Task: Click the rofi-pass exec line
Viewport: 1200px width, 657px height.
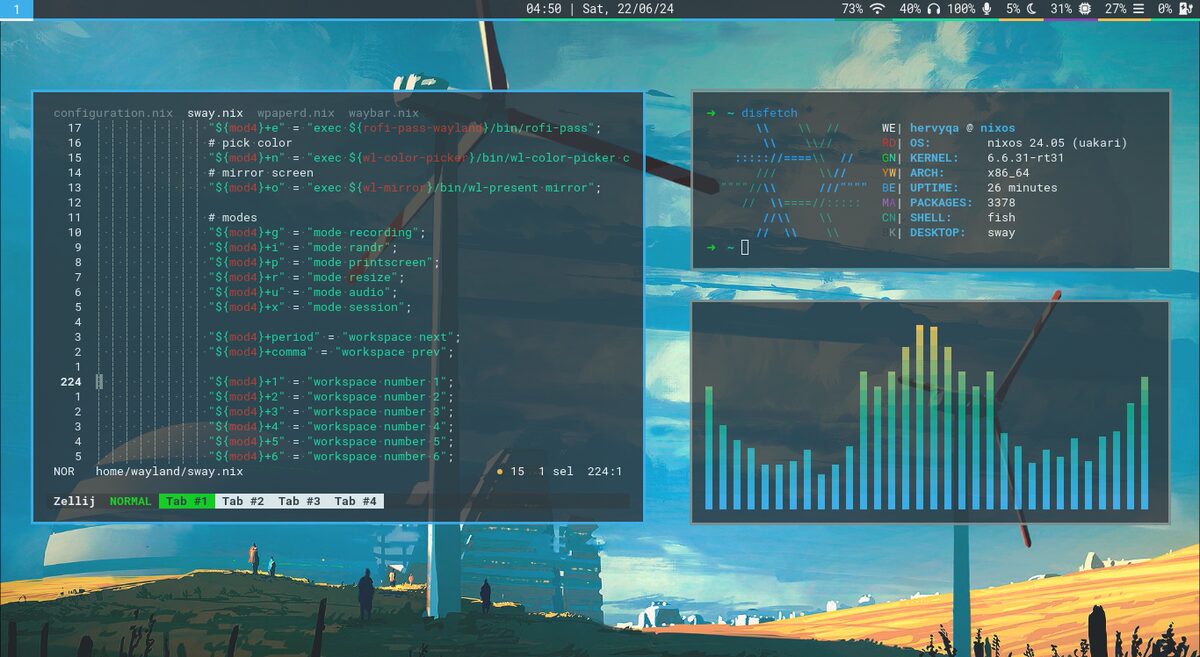Action: pyautogui.click(x=403, y=128)
